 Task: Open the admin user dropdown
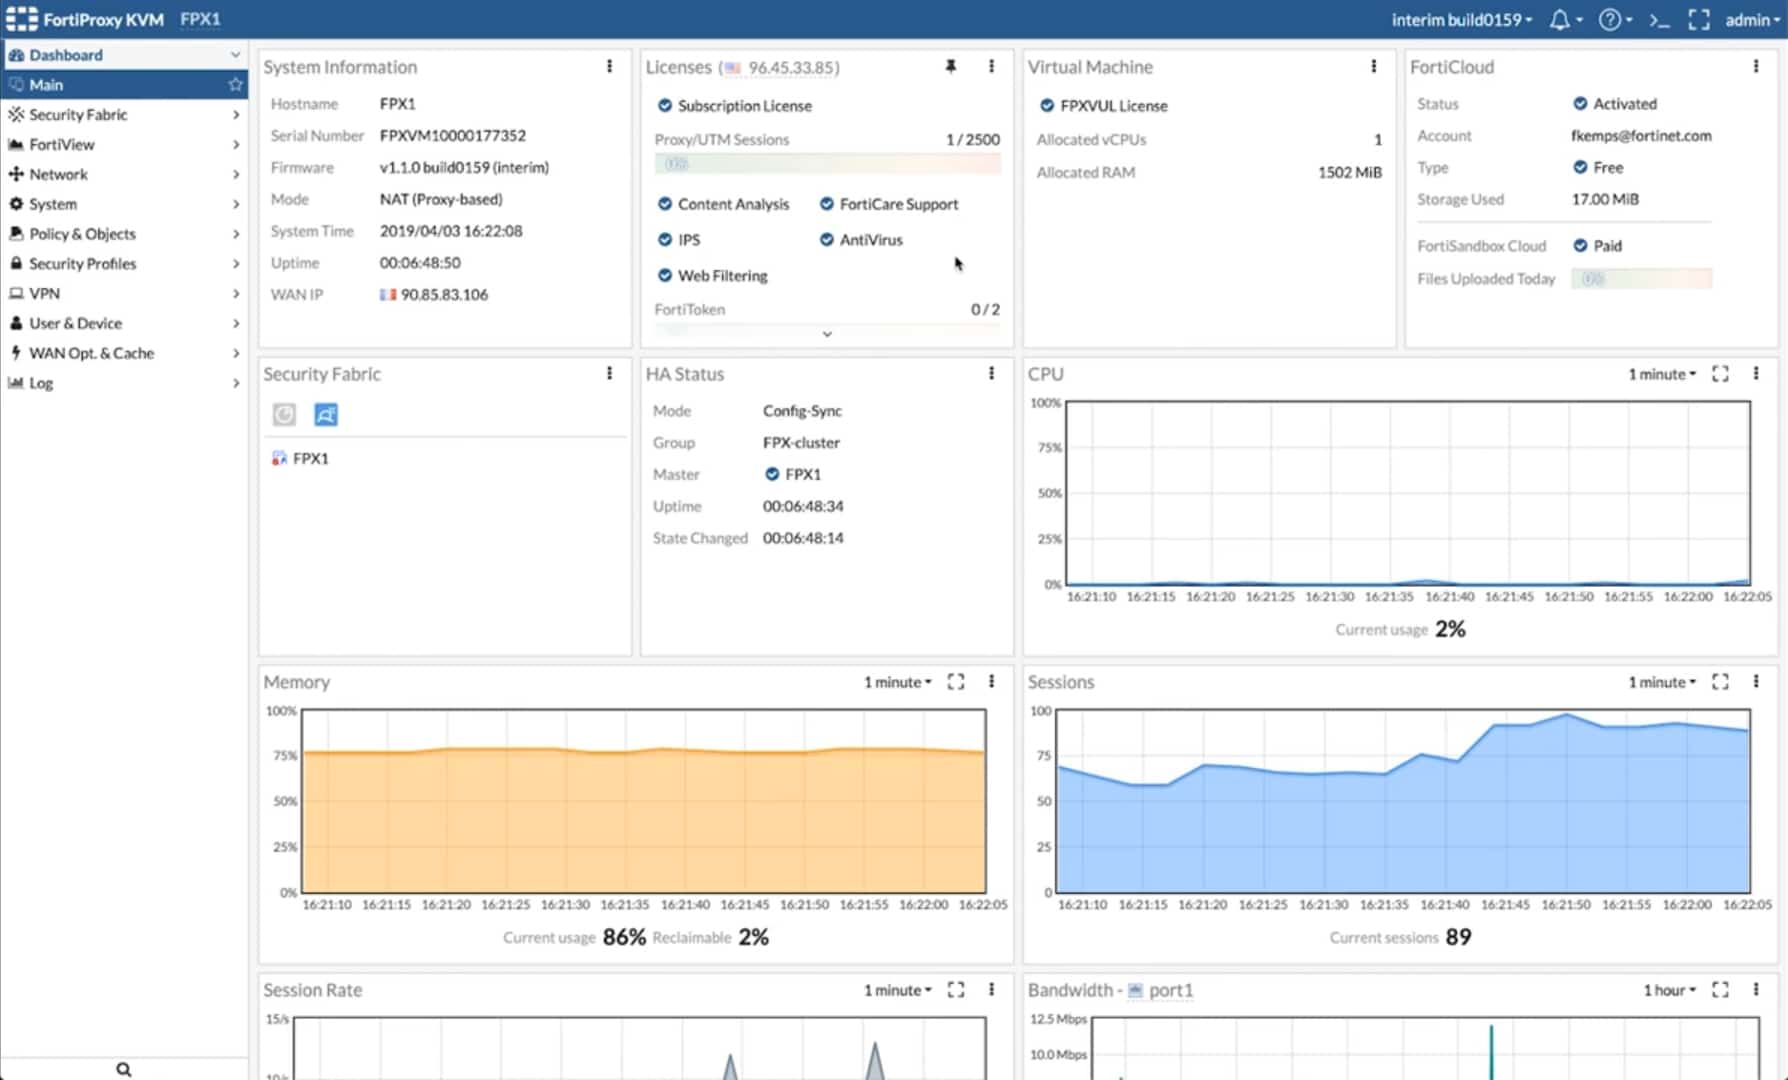[1752, 20]
